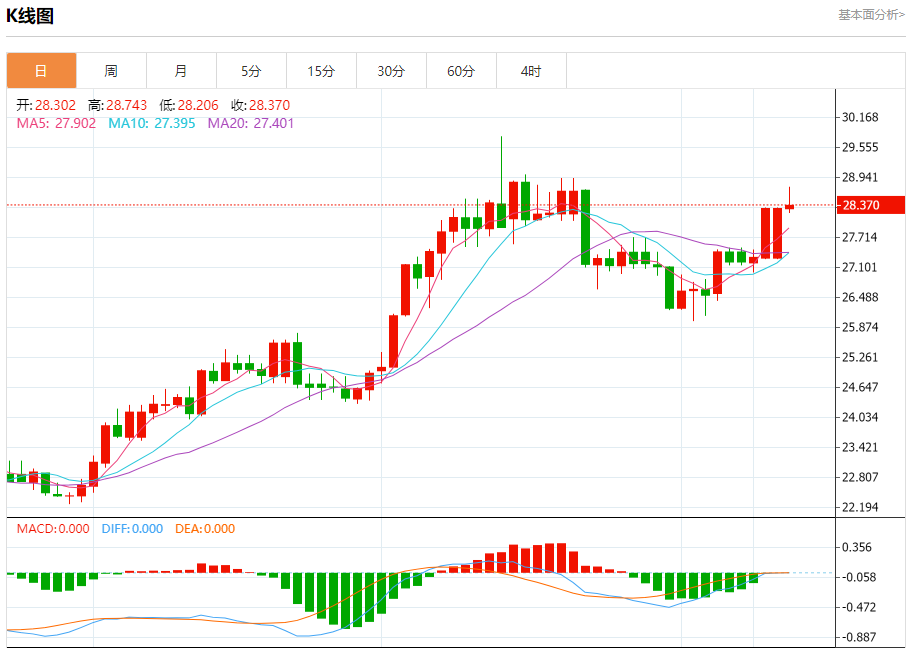Select the 日 daily chart tab

pyautogui.click(x=41, y=71)
